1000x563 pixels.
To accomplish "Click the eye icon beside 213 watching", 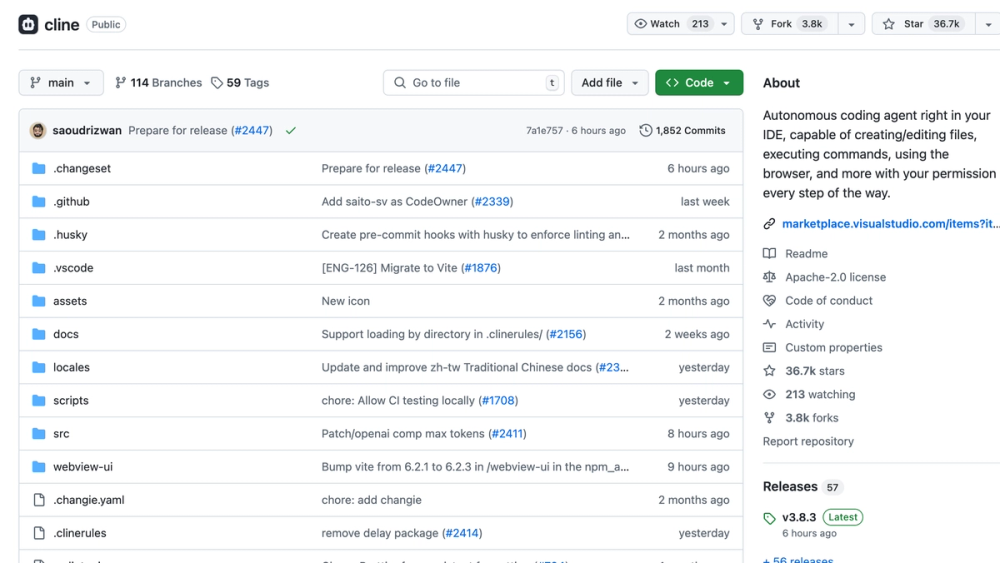I will [770, 395].
